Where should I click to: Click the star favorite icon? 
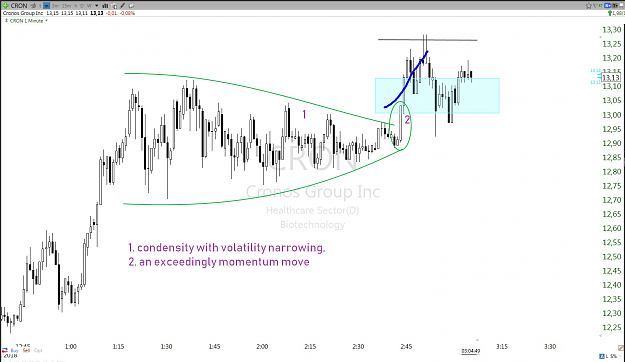pos(589,6)
